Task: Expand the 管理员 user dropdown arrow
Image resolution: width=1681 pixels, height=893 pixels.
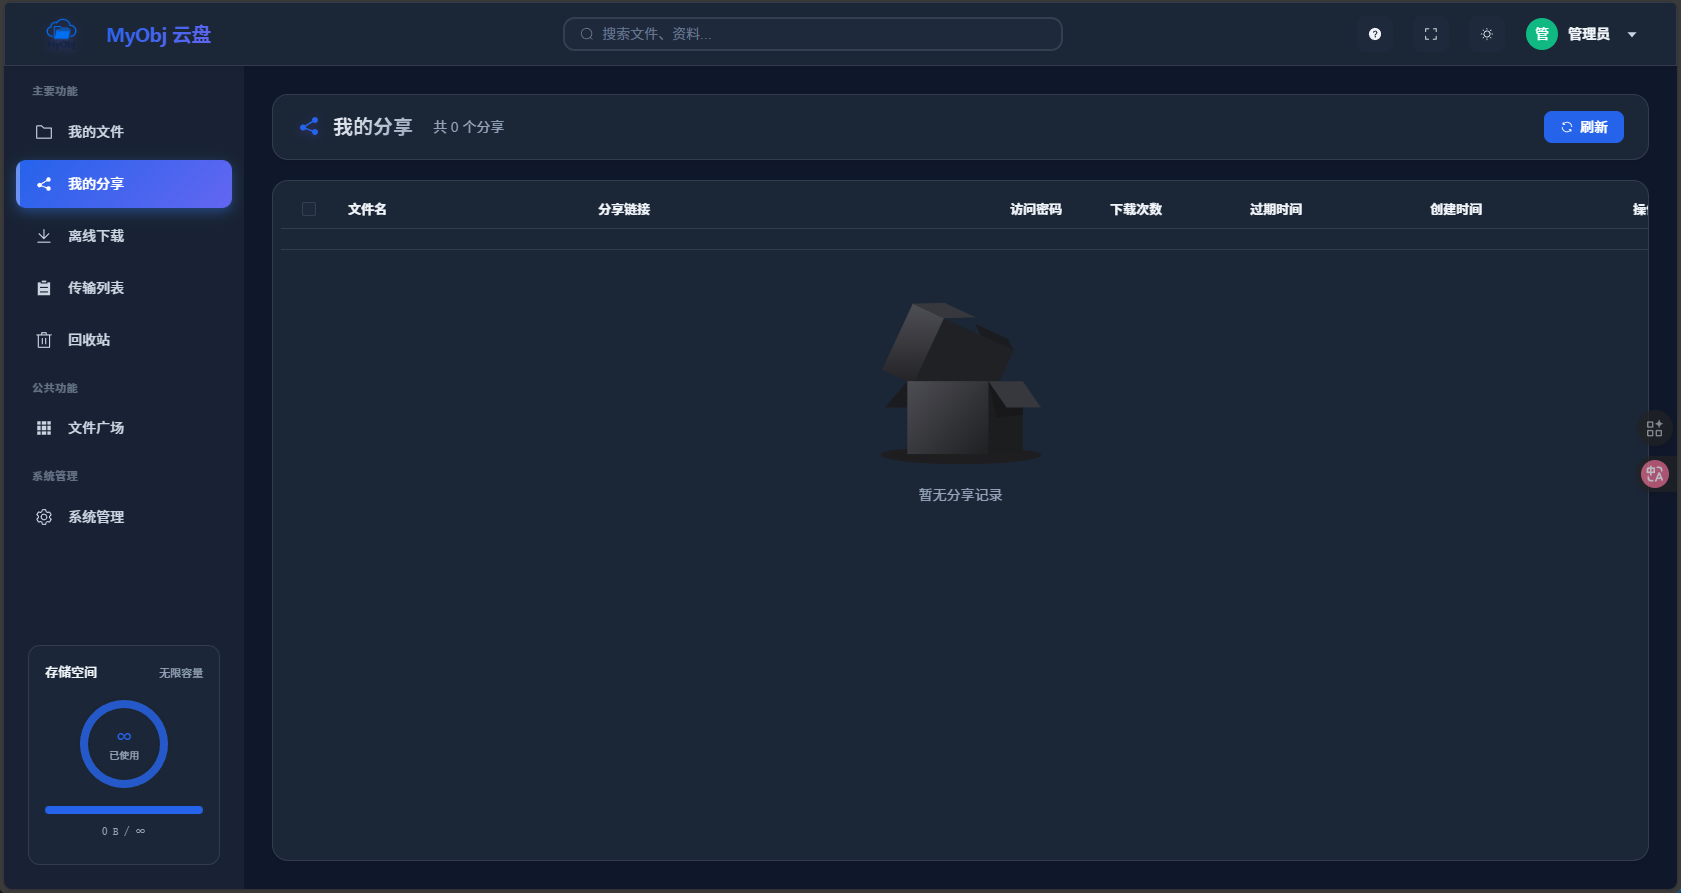Action: pyautogui.click(x=1632, y=35)
